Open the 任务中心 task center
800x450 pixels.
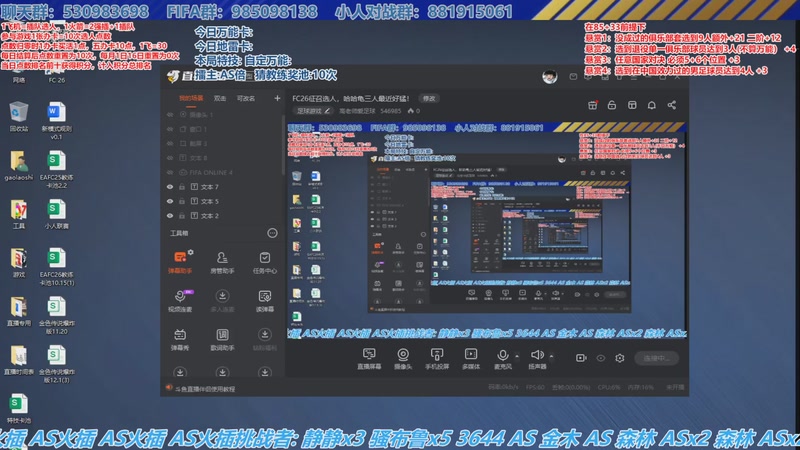pyautogui.click(x=264, y=262)
